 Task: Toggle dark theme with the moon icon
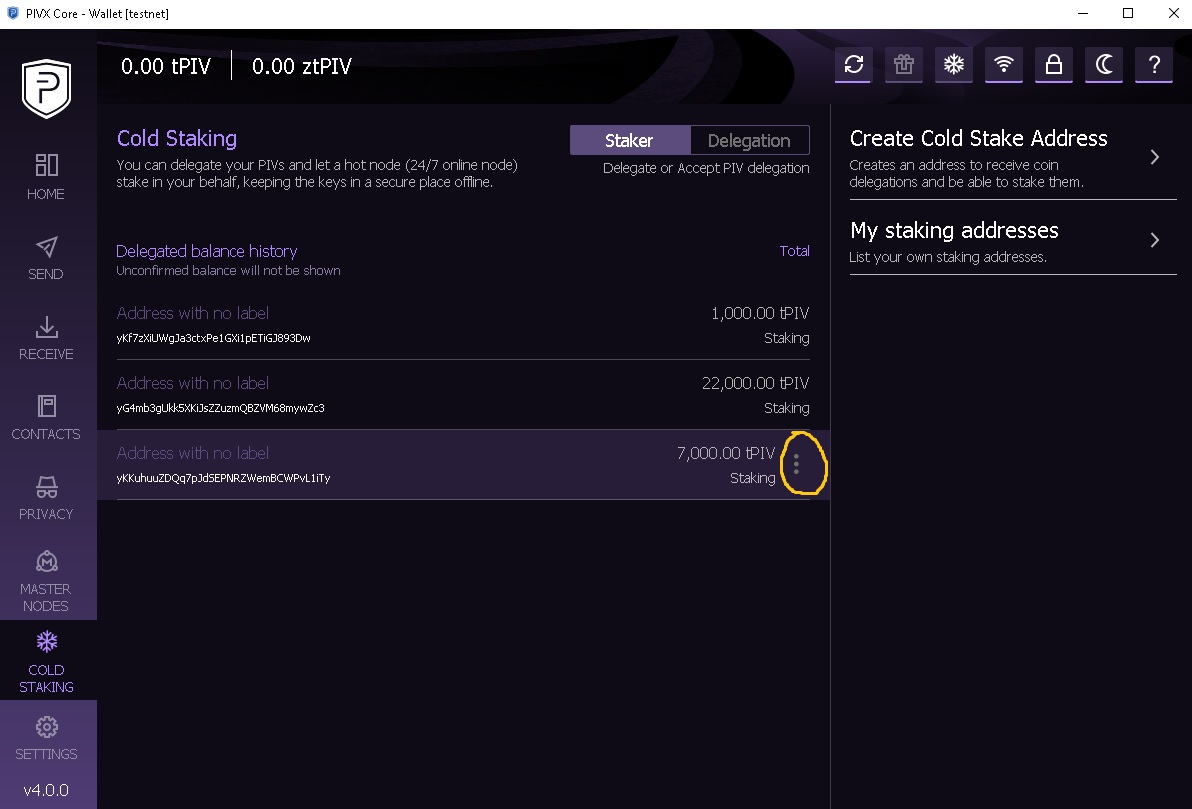[x=1103, y=64]
